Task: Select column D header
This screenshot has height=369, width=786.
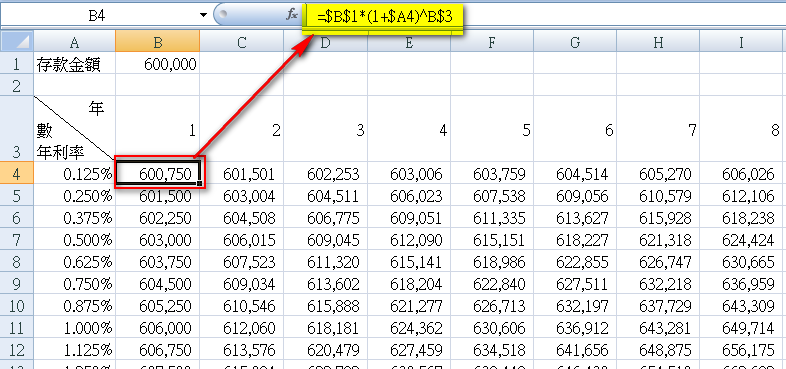Action: 325,42
